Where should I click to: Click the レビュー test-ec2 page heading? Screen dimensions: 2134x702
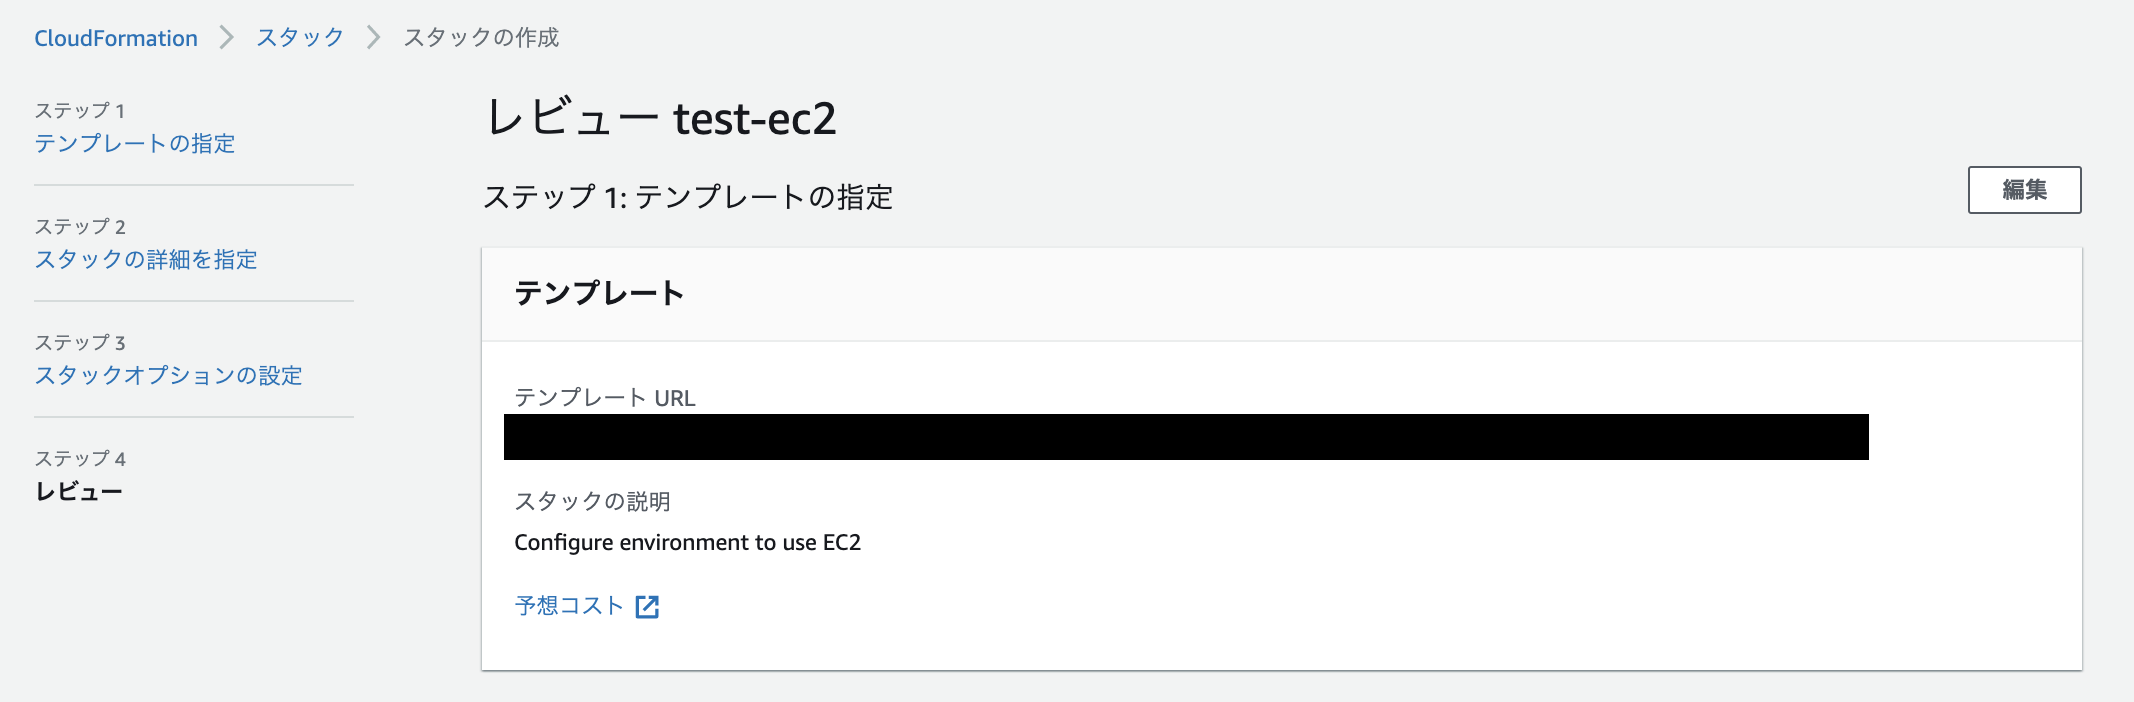click(660, 118)
